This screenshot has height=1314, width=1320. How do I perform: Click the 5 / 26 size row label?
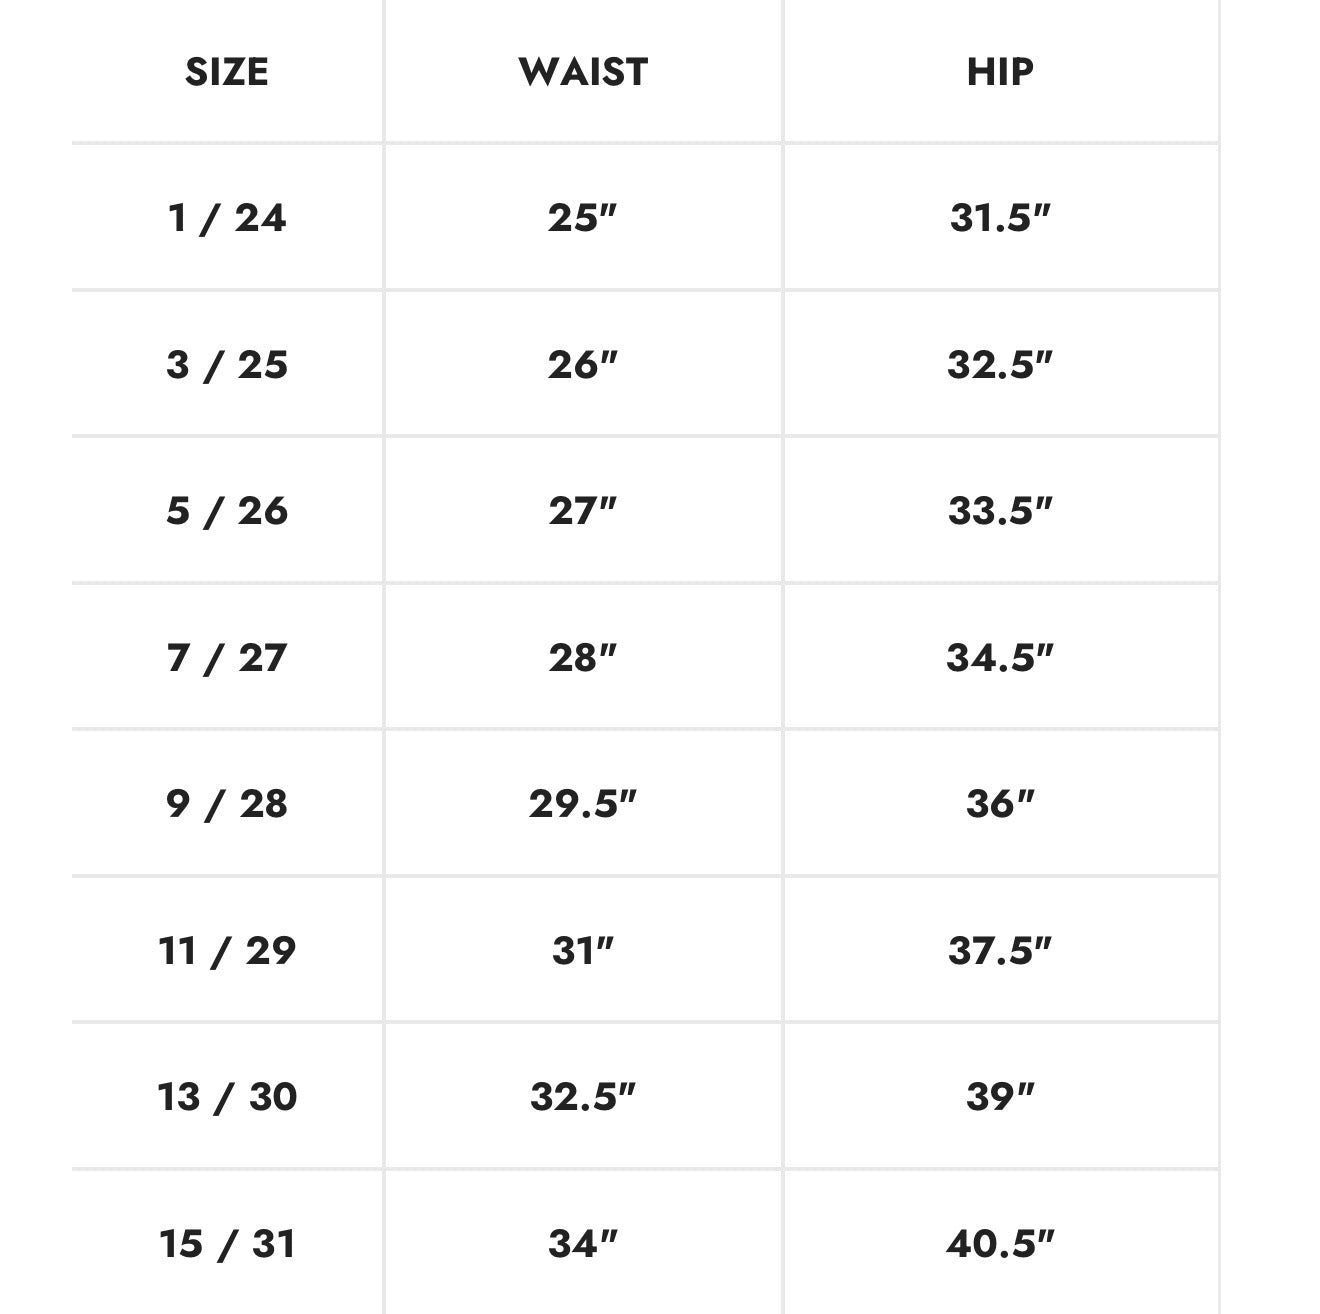click(x=227, y=511)
